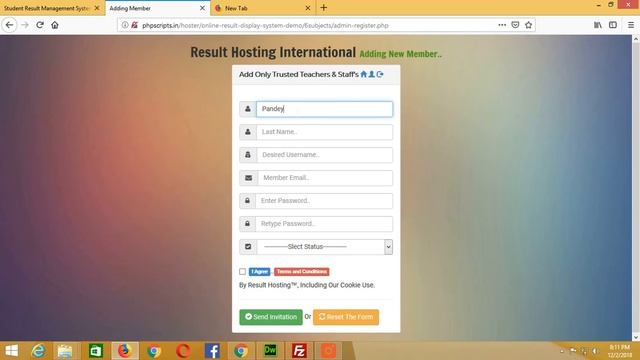Bookmark this page with the star icon
640x360 pixels.
click(529, 25)
